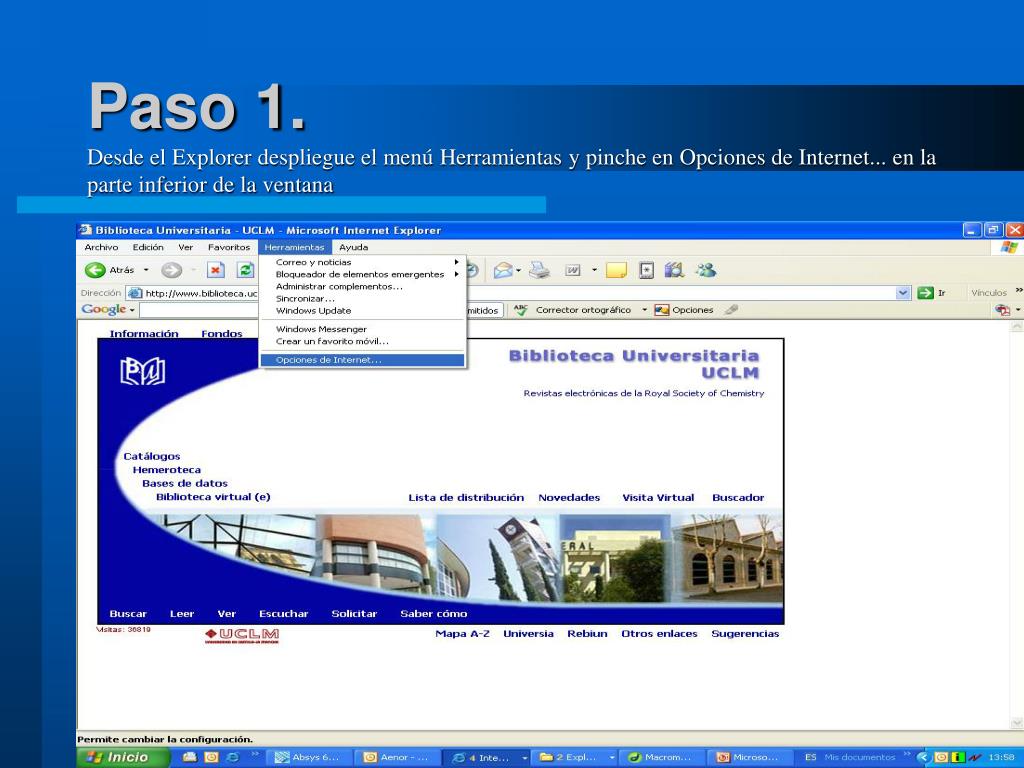This screenshot has height=768, width=1024.
Task: Open the Biblioteca virtual (e) link
Action: [x=213, y=497]
